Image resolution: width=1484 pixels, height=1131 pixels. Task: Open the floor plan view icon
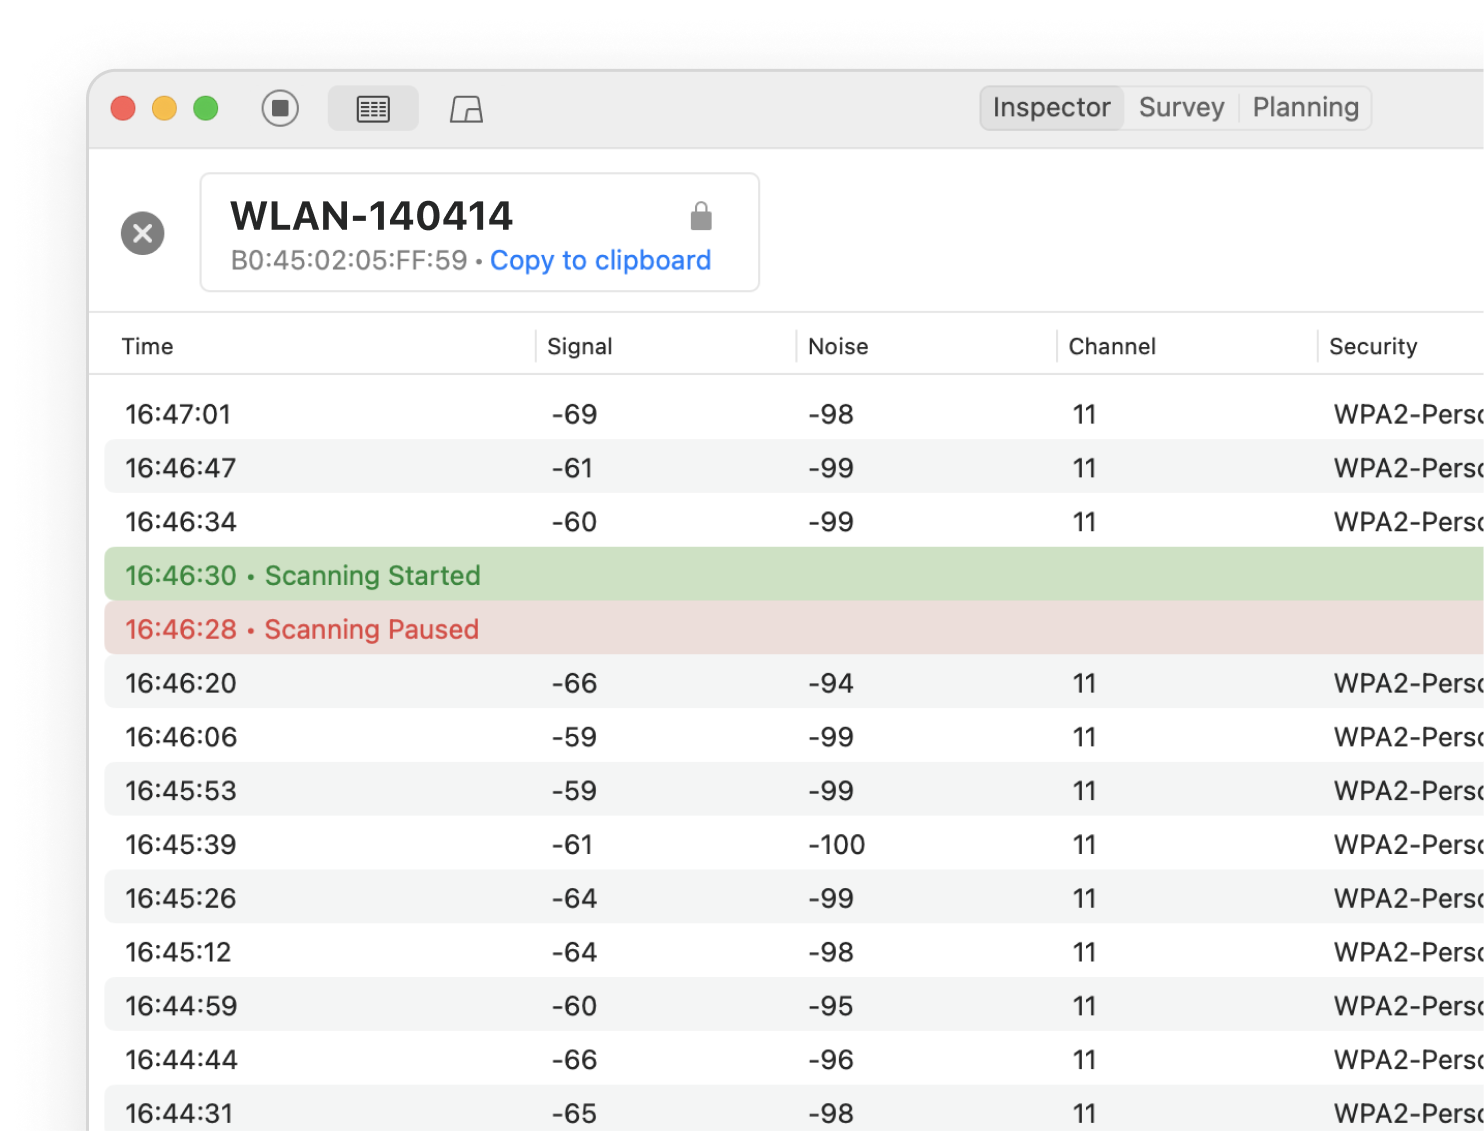click(466, 109)
